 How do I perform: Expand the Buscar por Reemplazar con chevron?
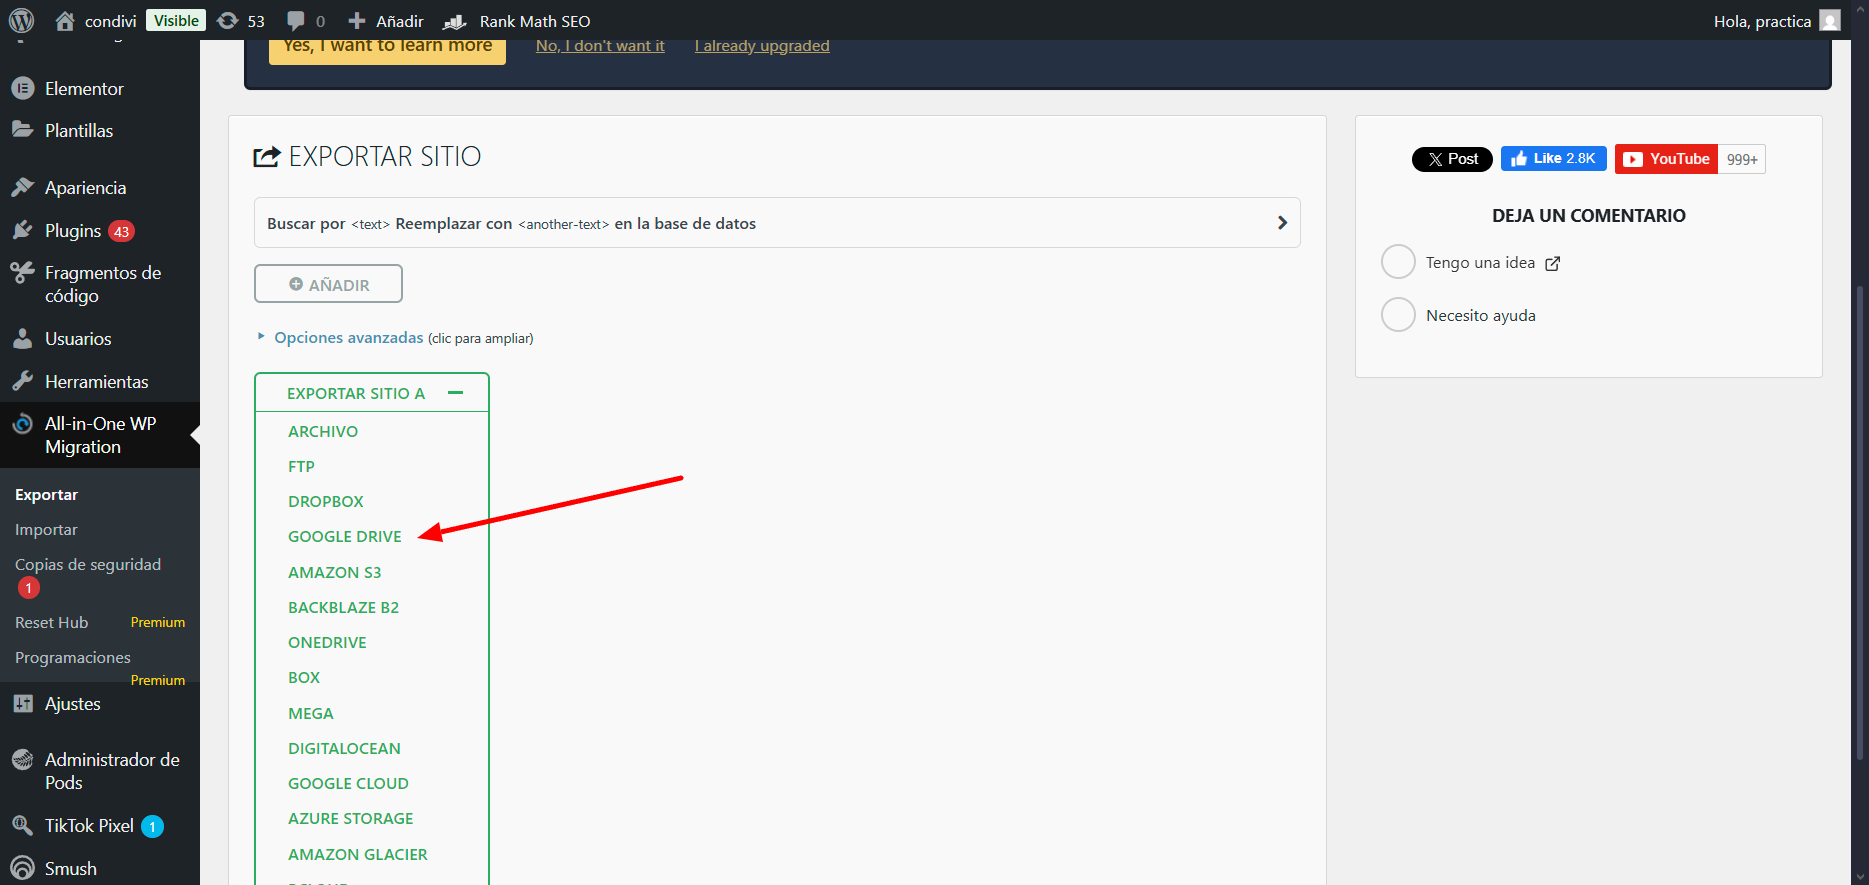[x=1282, y=223]
